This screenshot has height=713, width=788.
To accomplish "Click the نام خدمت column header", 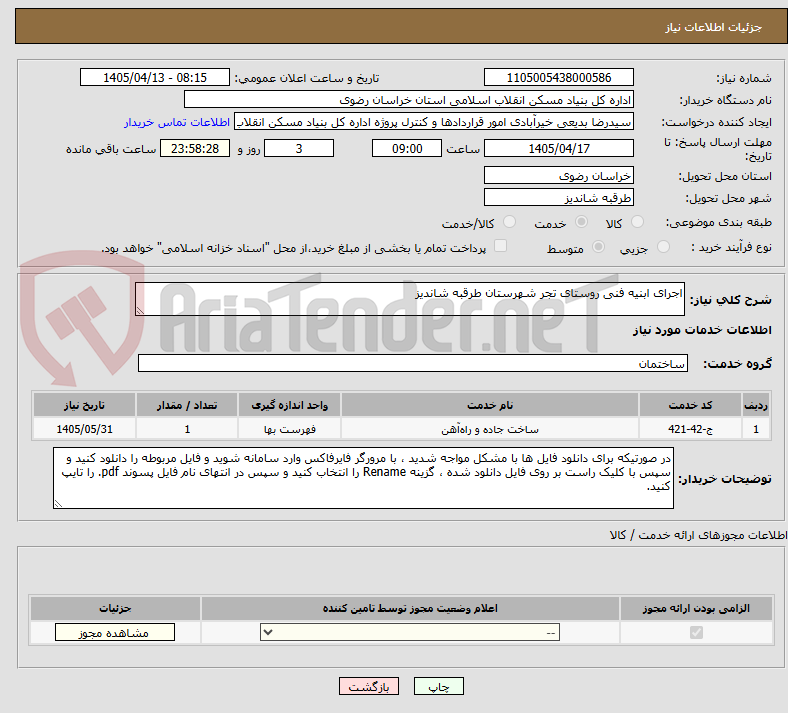I will [490, 405].
